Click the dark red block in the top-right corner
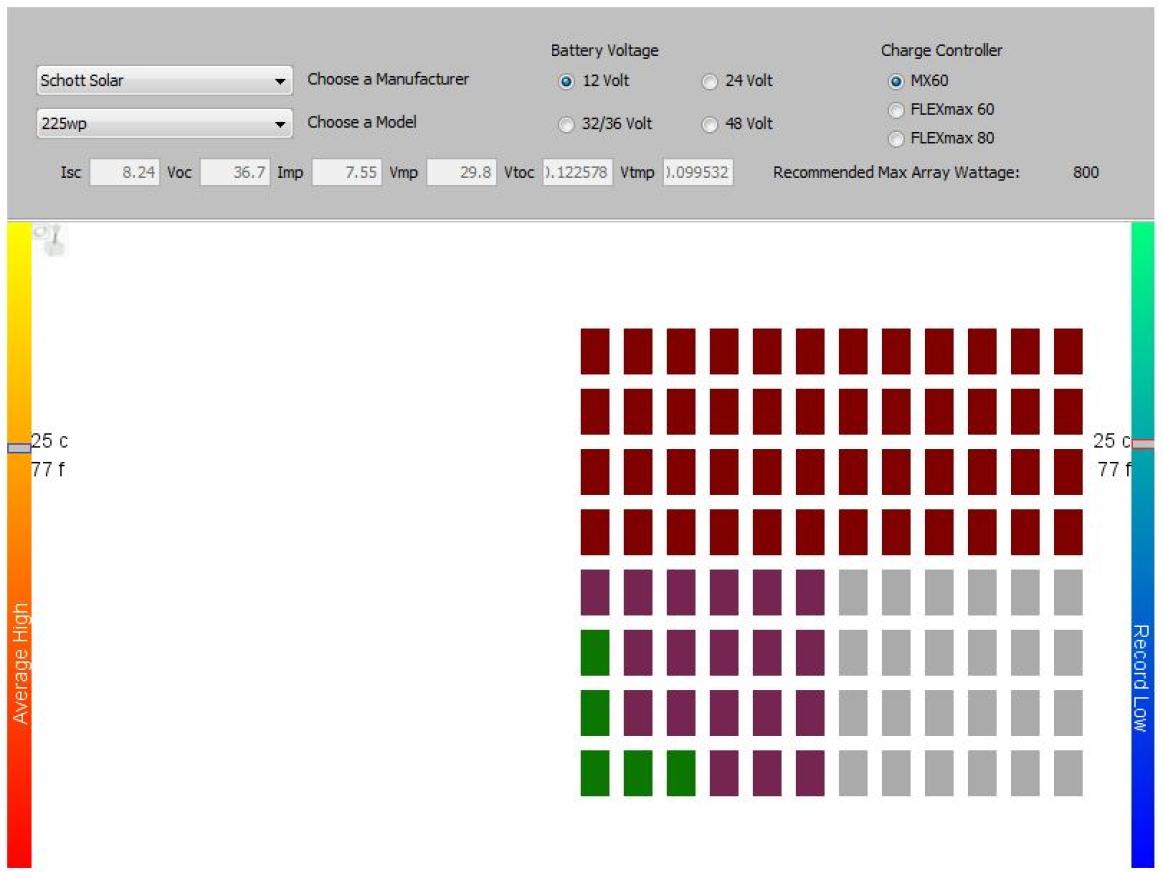Image resolution: width=1163 pixels, height=878 pixels. pos(1070,350)
